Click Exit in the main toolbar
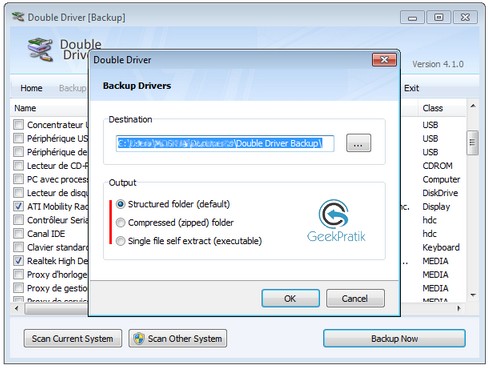The height and width of the screenshot is (369, 490). click(x=411, y=88)
